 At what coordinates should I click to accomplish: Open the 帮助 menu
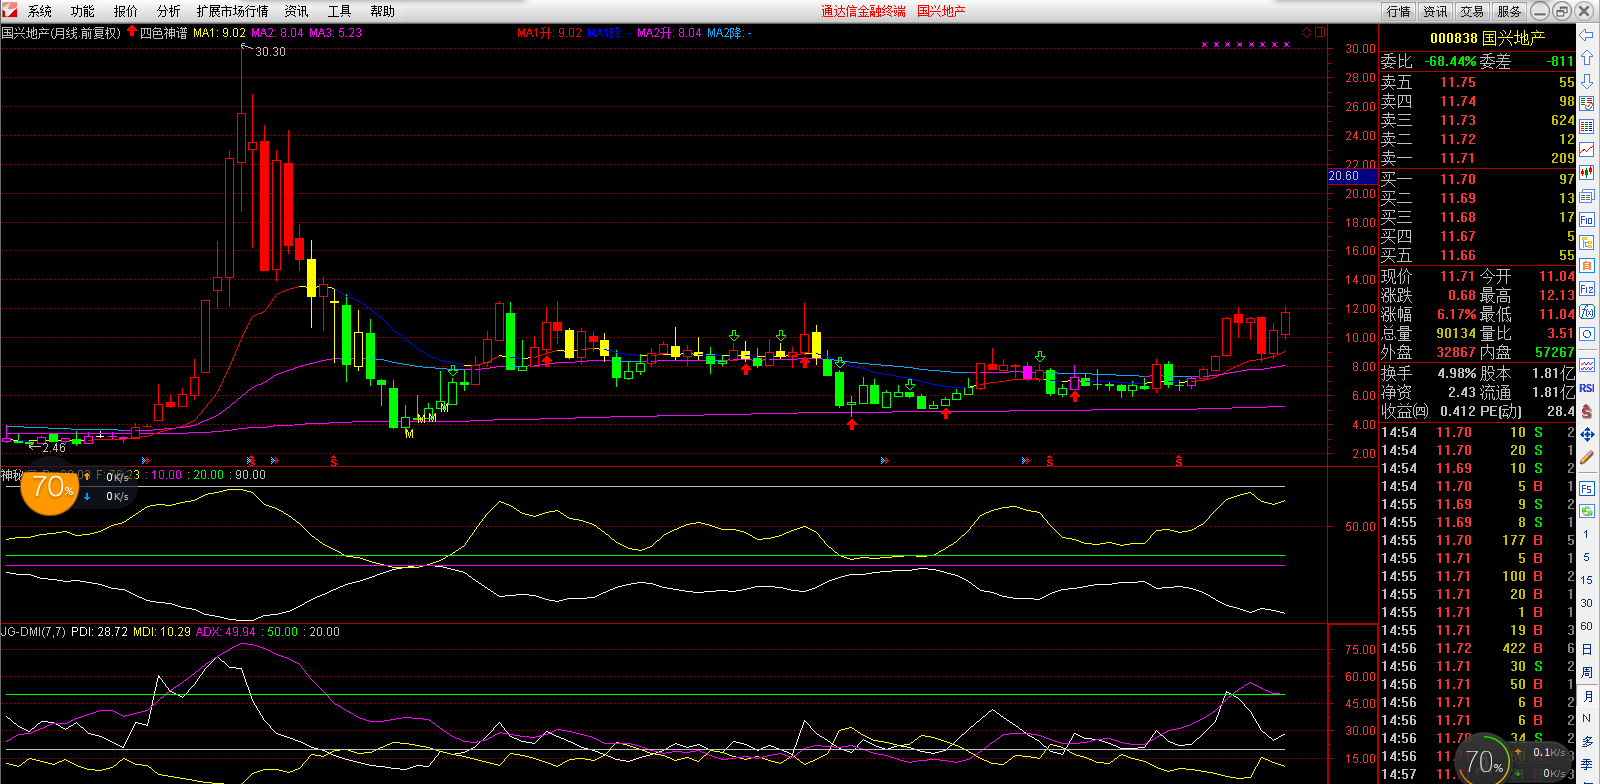tap(383, 11)
